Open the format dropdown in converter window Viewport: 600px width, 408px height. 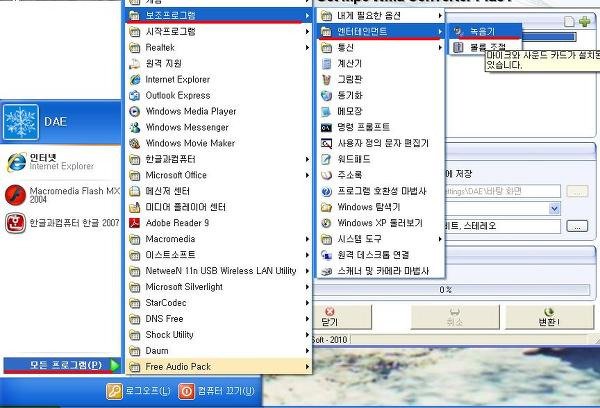click(554, 208)
